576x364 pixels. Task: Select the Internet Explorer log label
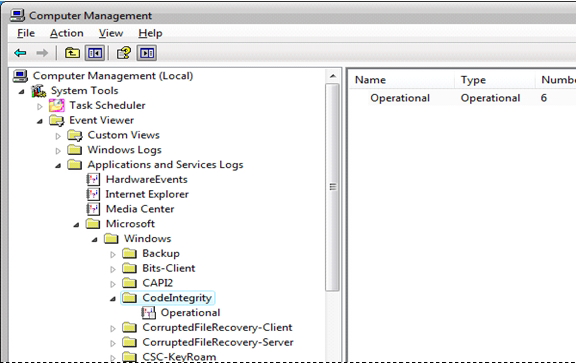pos(147,194)
